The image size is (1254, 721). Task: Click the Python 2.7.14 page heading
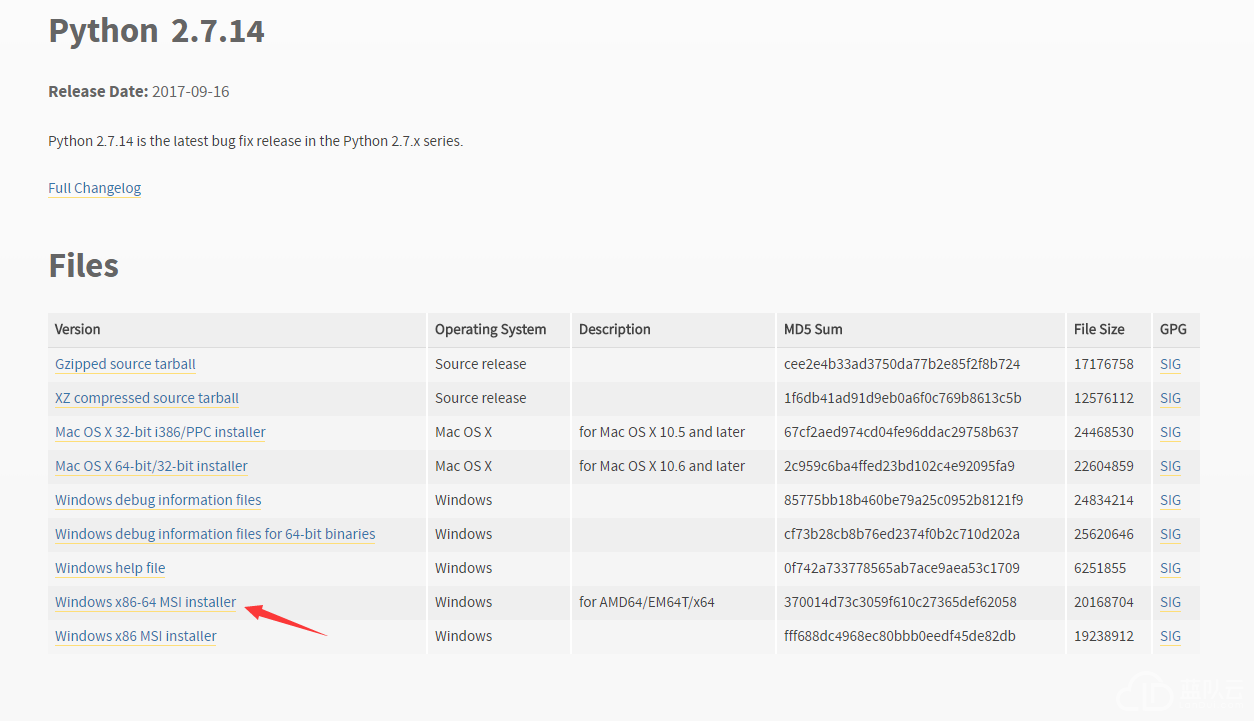pos(156,31)
